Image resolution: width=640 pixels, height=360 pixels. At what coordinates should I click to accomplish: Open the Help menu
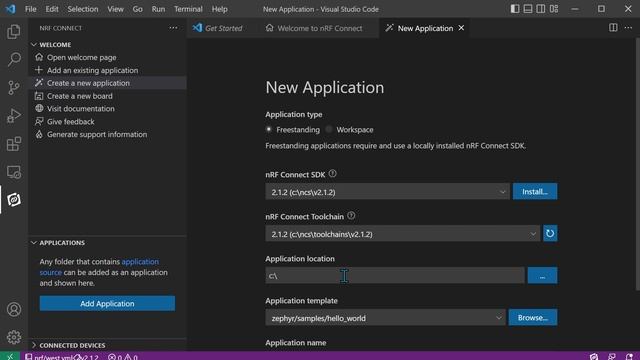click(220, 9)
